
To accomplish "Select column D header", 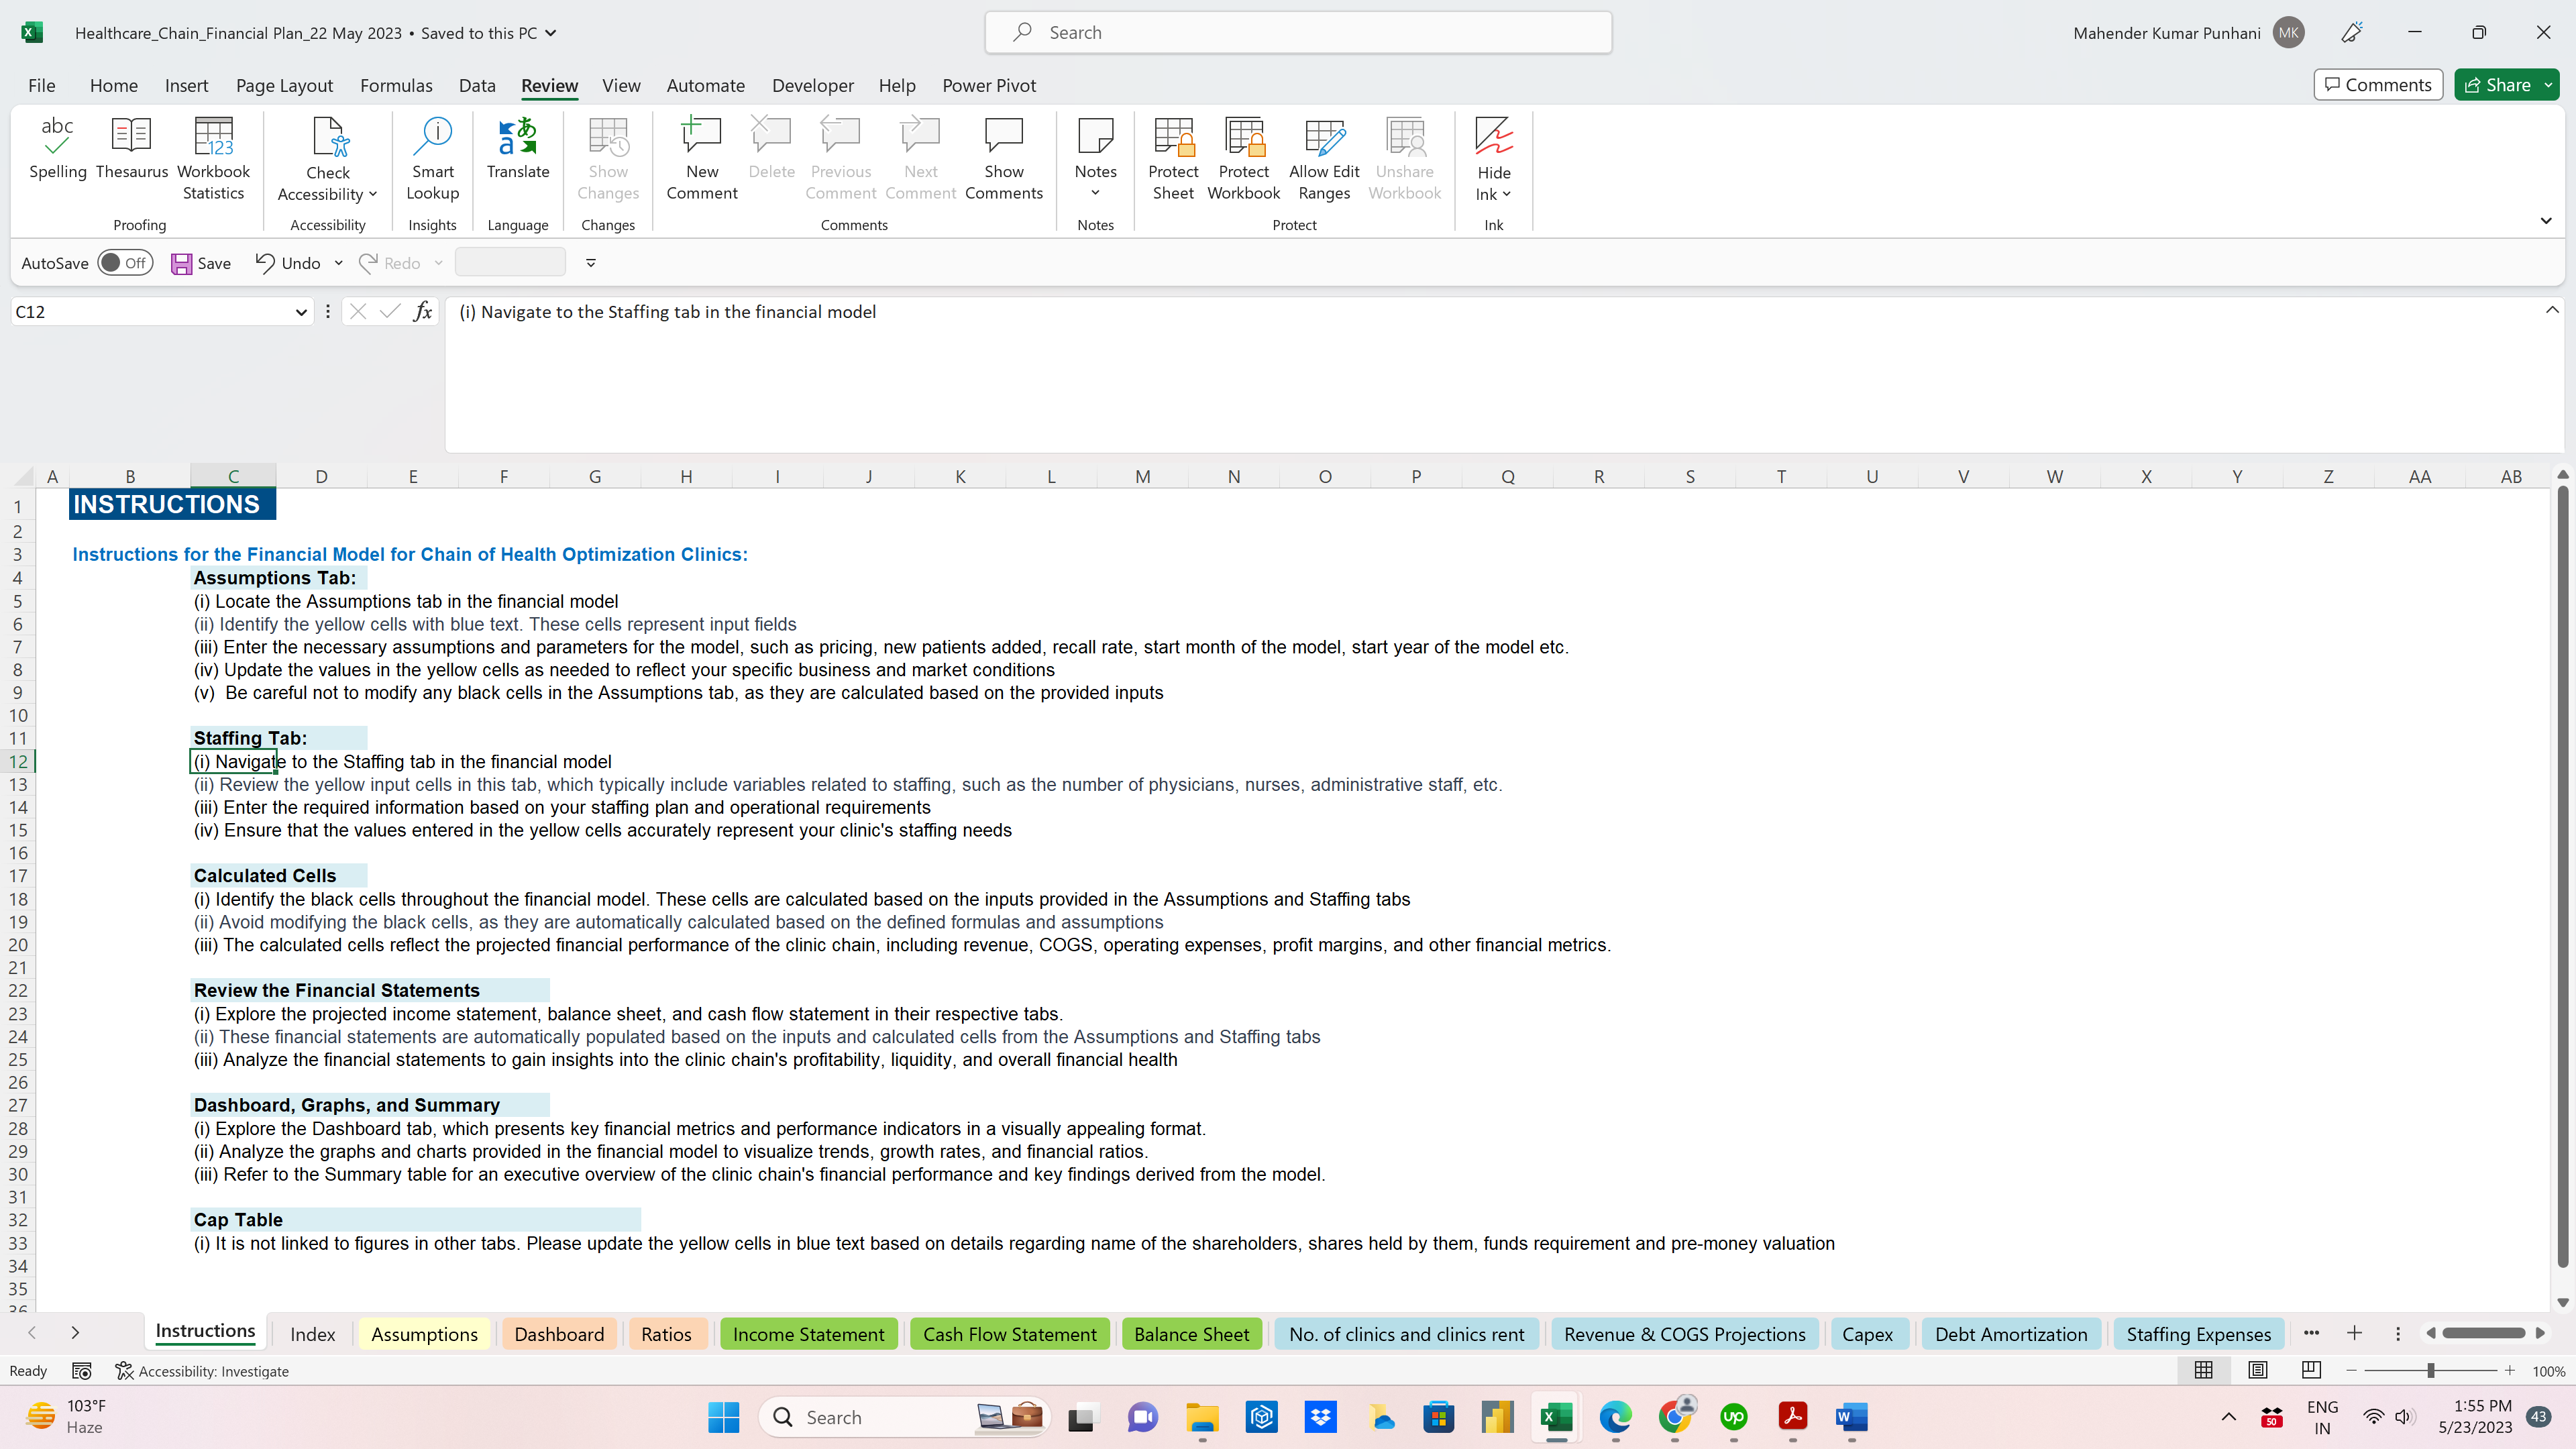I will coord(321,476).
